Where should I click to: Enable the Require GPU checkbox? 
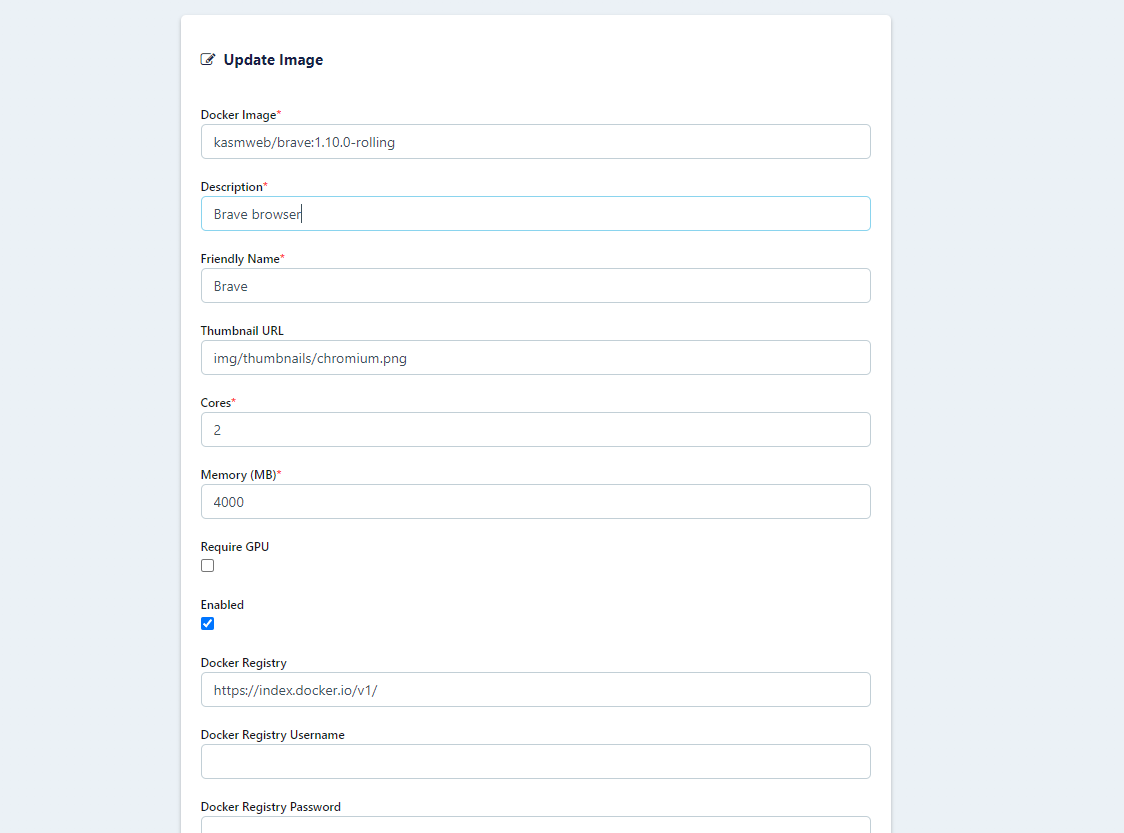207,565
